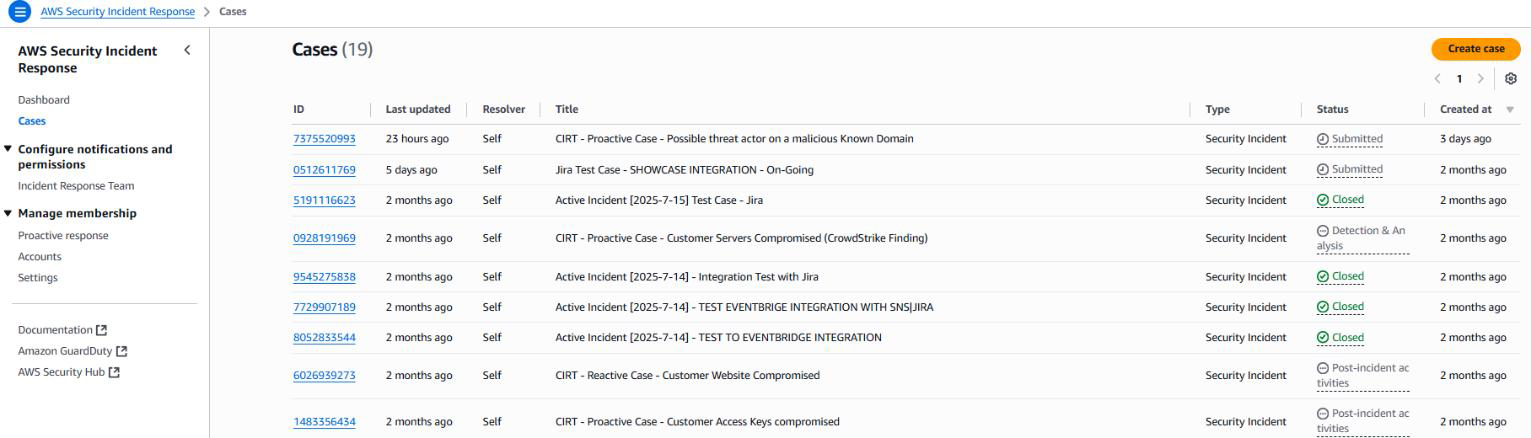Click the Last updated column header
Viewport: 1531px width, 438px height.
pyautogui.click(x=418, y=110)
